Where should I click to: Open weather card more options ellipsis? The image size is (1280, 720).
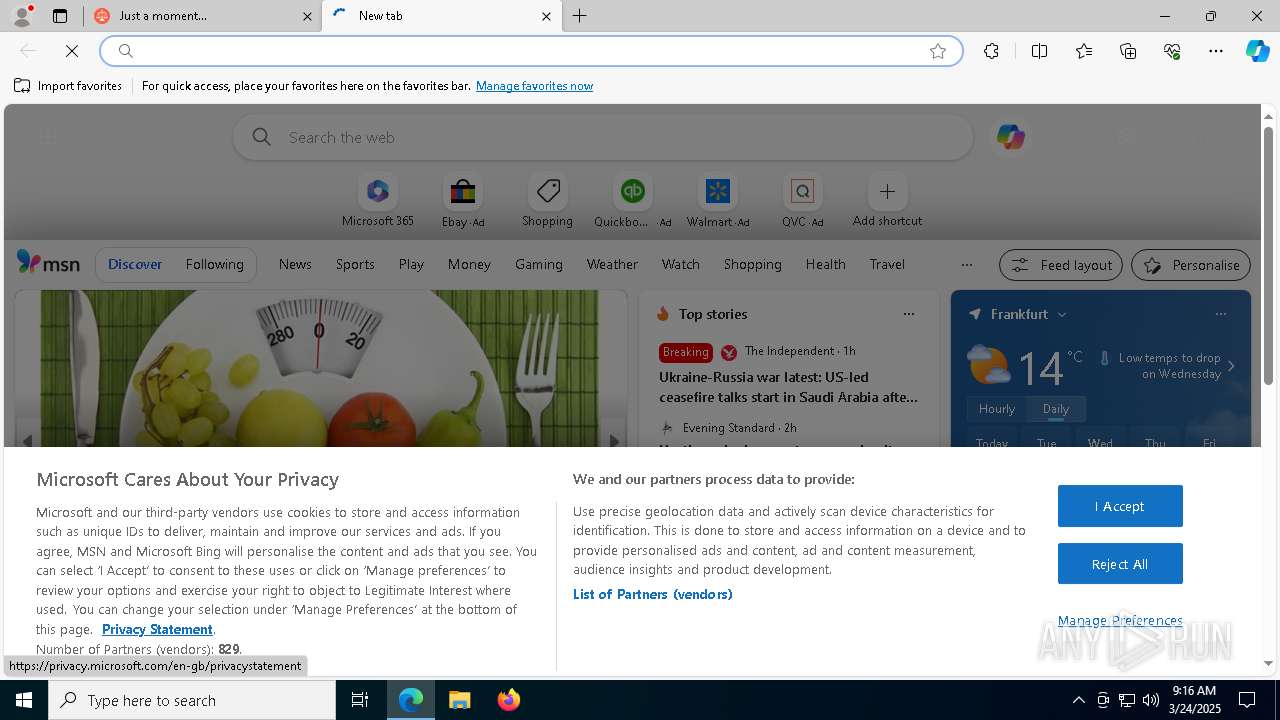(1220, 314)
